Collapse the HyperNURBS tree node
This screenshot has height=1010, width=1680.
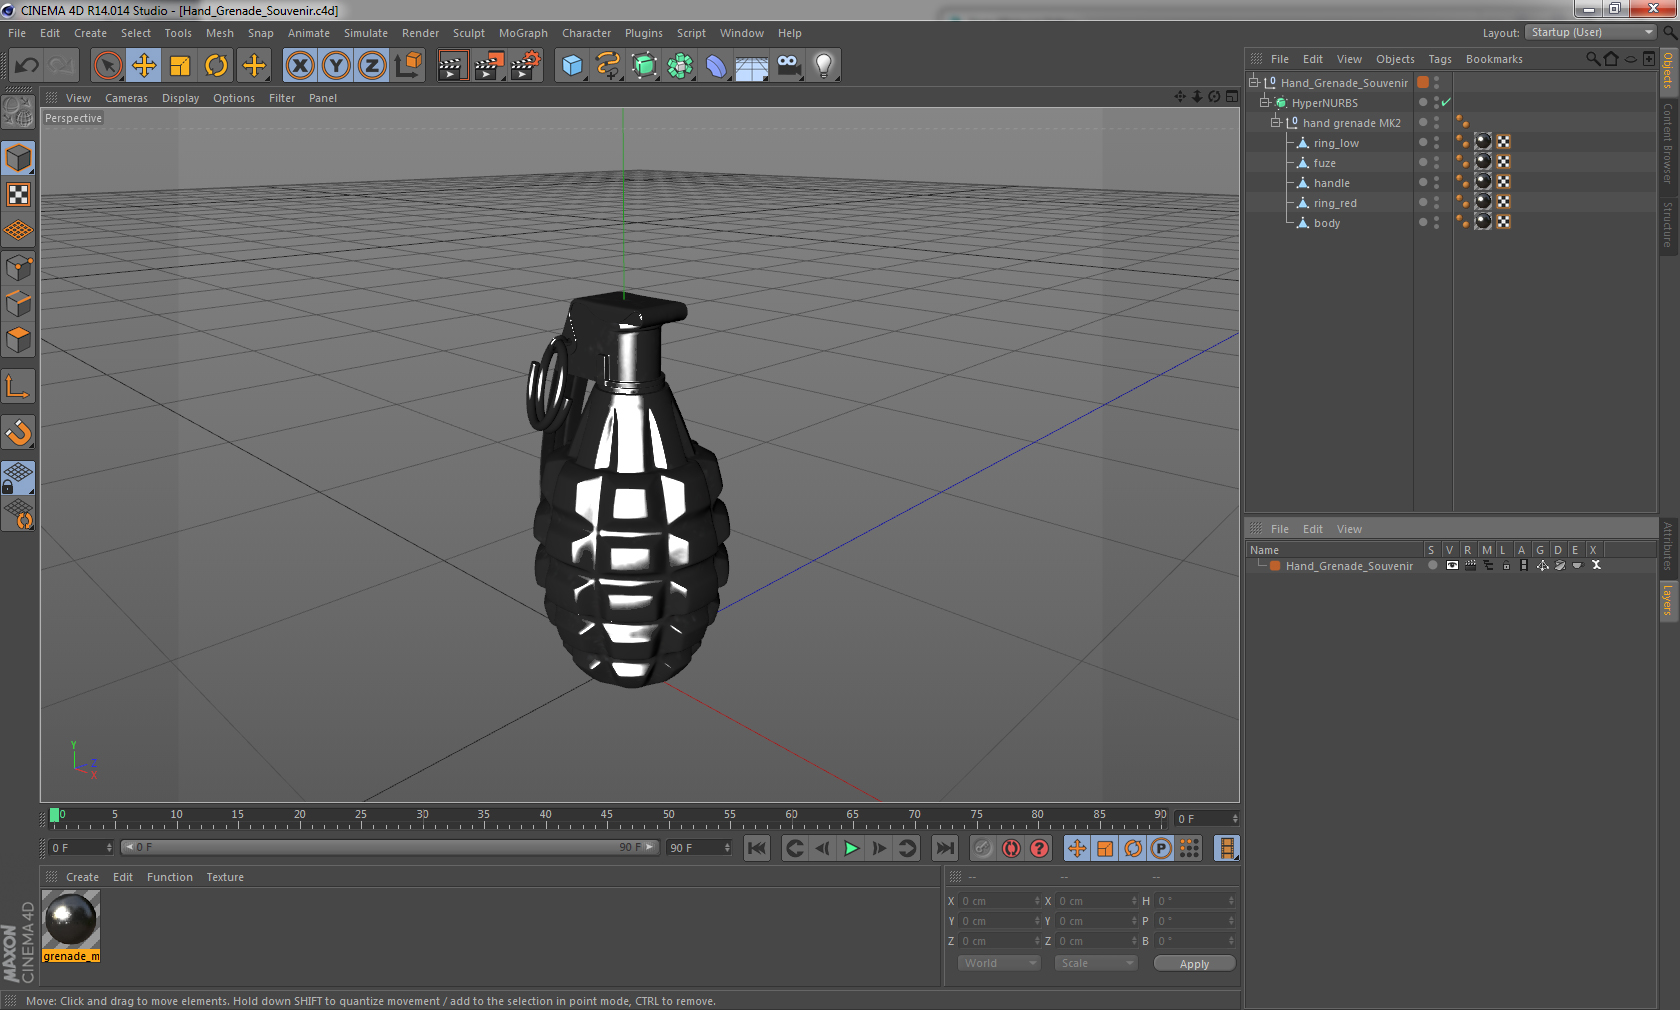click(x=1264, y=102)
